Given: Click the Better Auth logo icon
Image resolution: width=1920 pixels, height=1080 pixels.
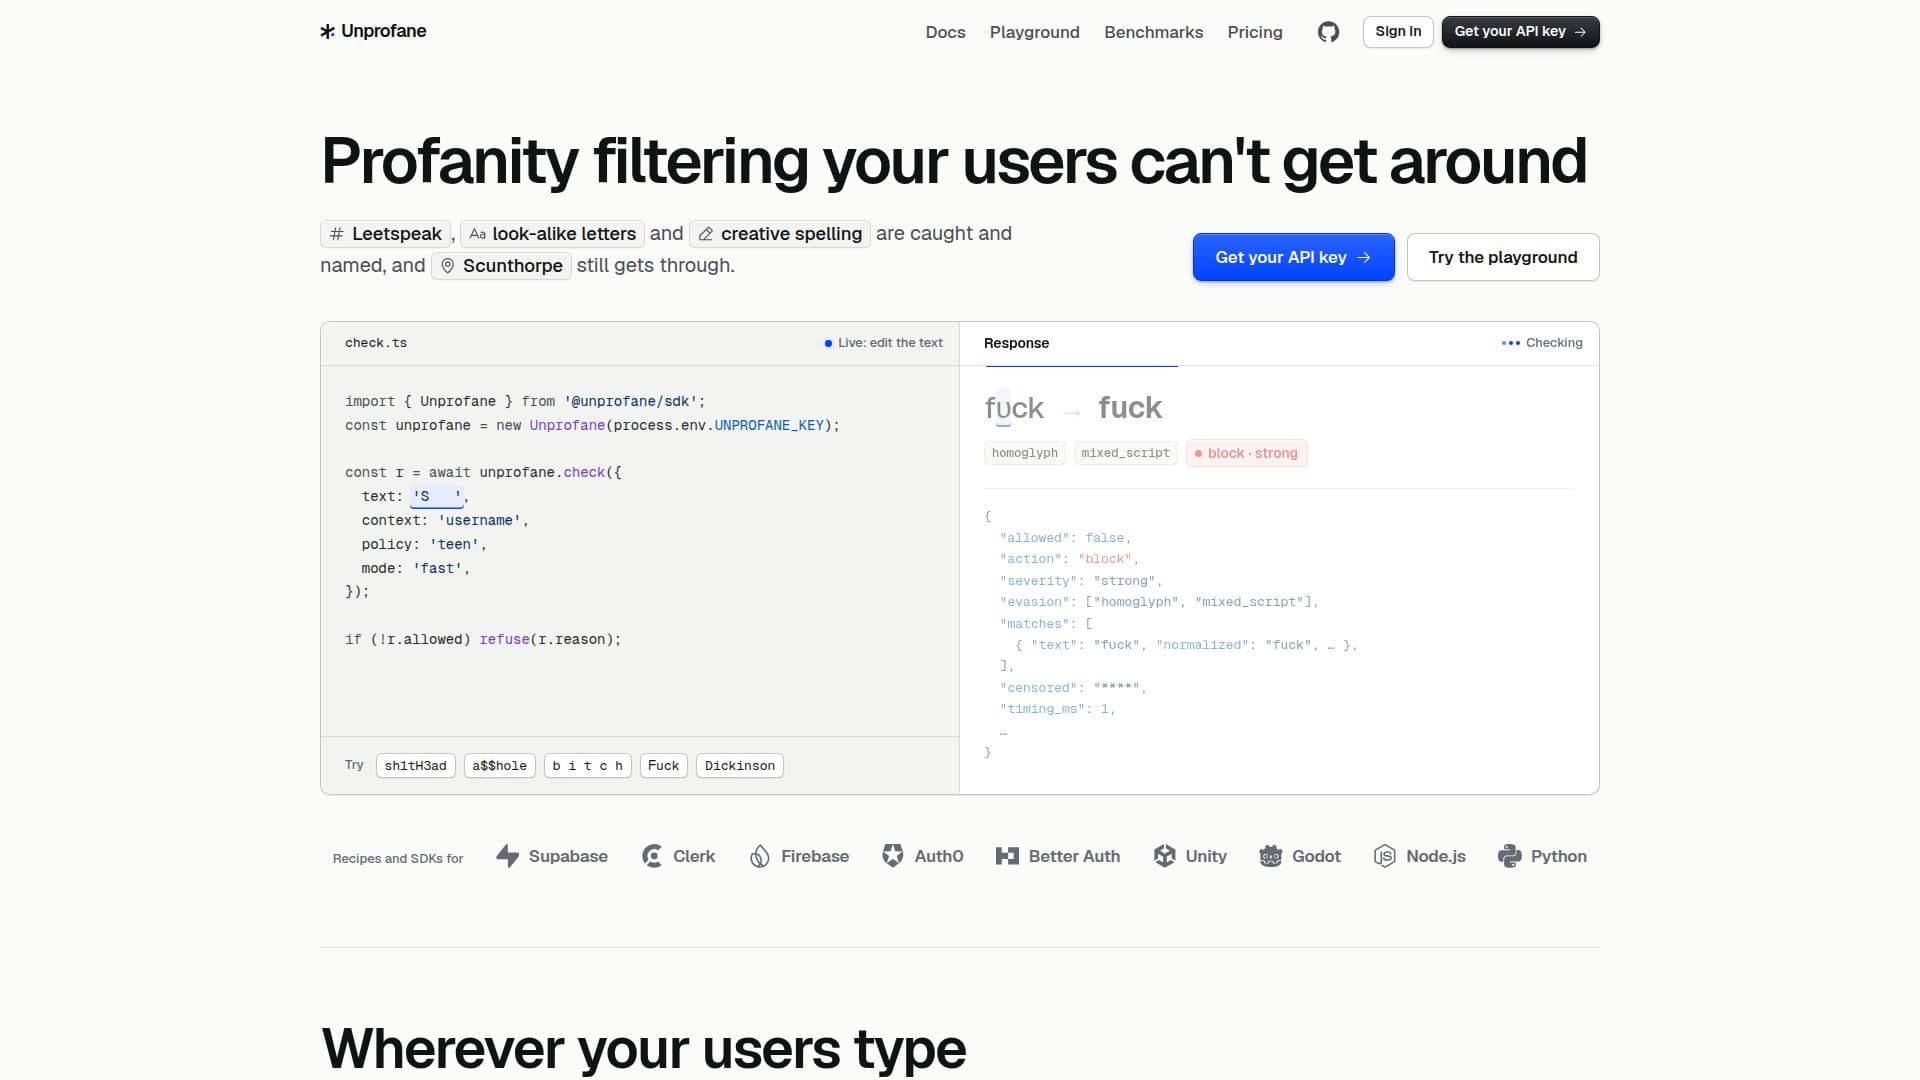Looking at the screenshot, I should point(1007,856).
